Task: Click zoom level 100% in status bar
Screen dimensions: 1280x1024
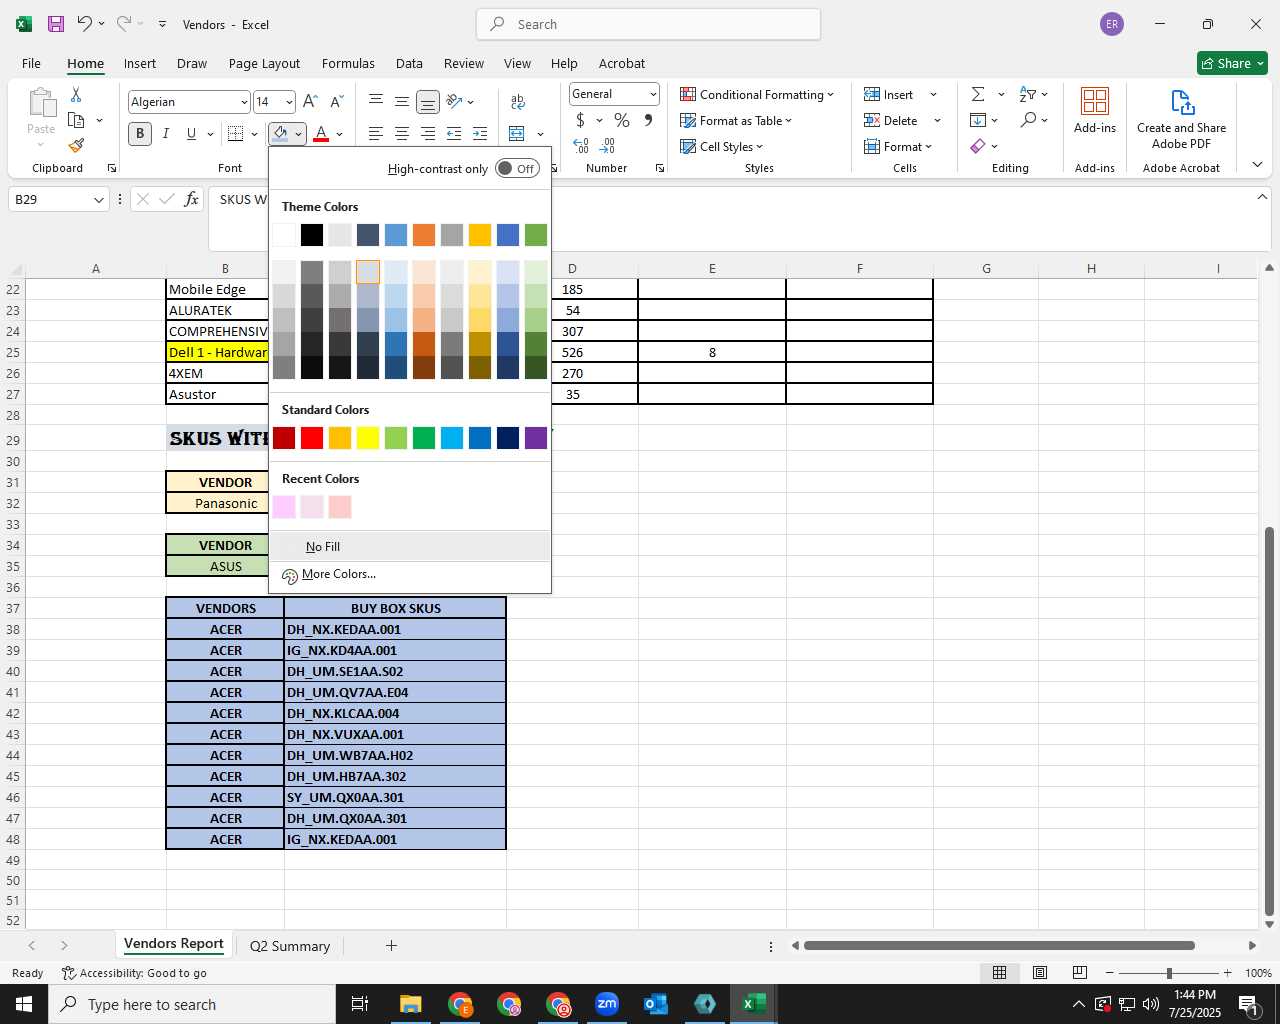Action: tap(1258, 973)
